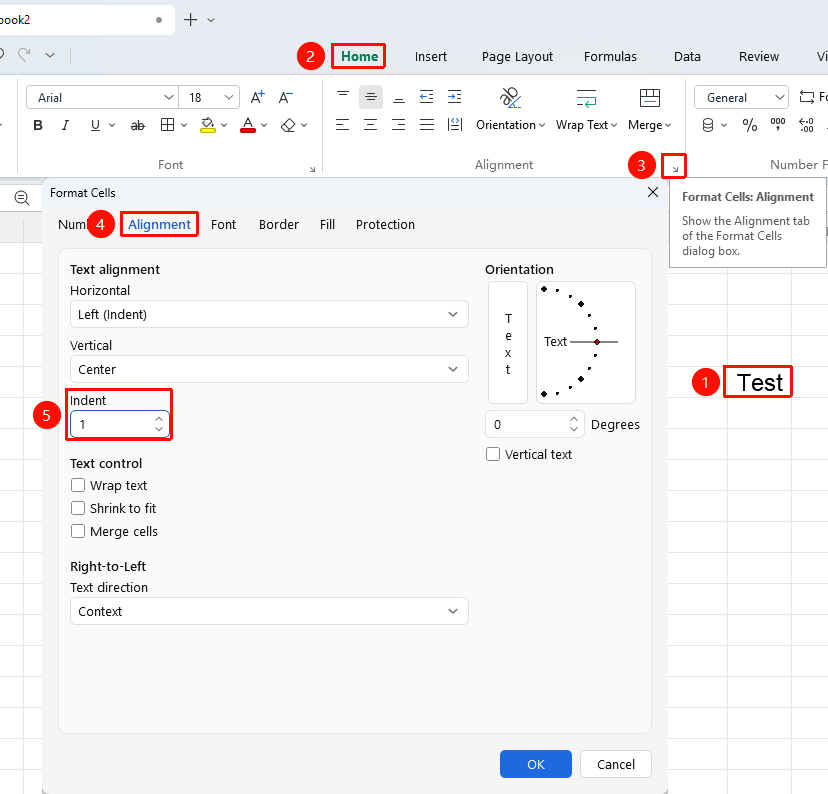Open the Arial font name dropdown
This screenshot has width=828, height=794.
click(102, 98)
